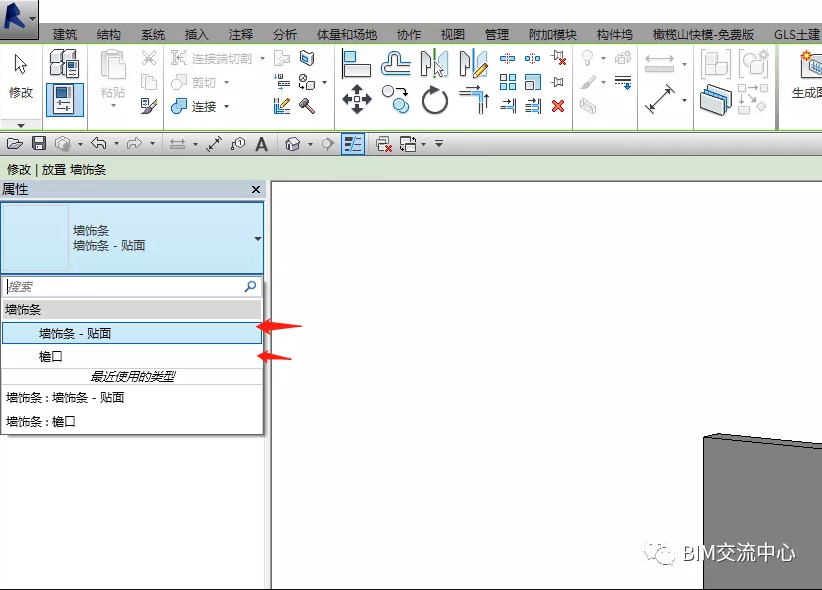822x590 pixels.
Task: Click the Open folder icon
Action: point(15,144)
